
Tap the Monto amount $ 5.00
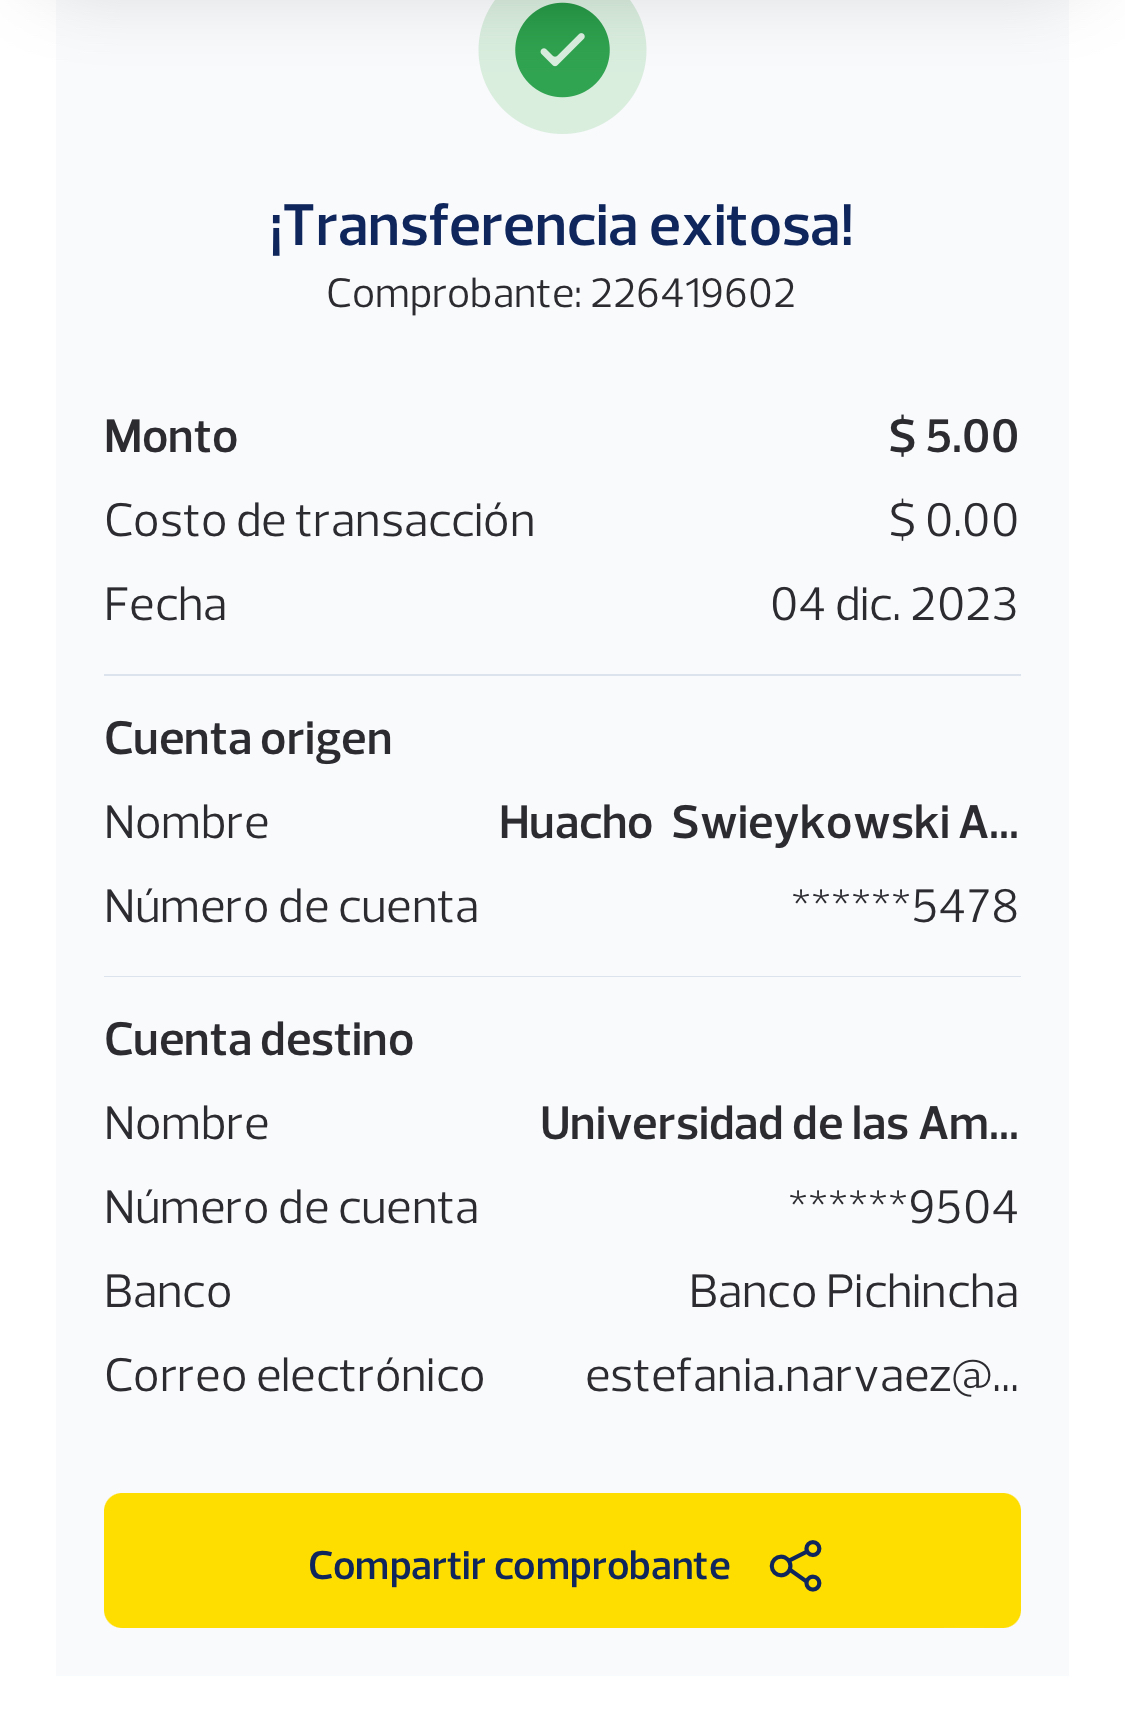pos(953,437)
